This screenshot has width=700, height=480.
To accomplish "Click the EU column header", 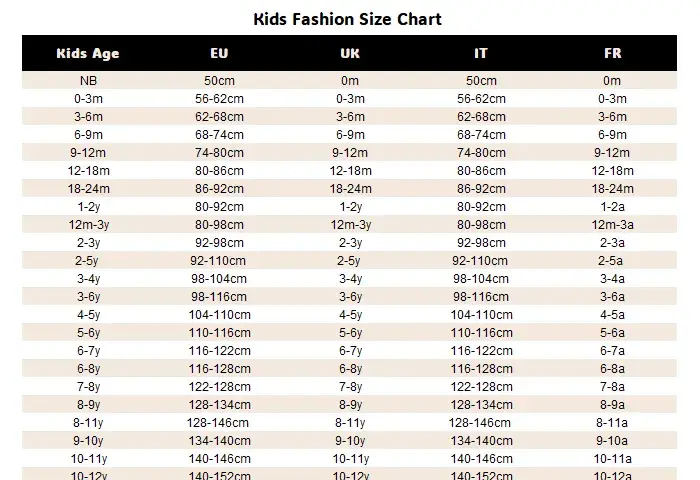I will pyautogui.click(x=219, y=53).
